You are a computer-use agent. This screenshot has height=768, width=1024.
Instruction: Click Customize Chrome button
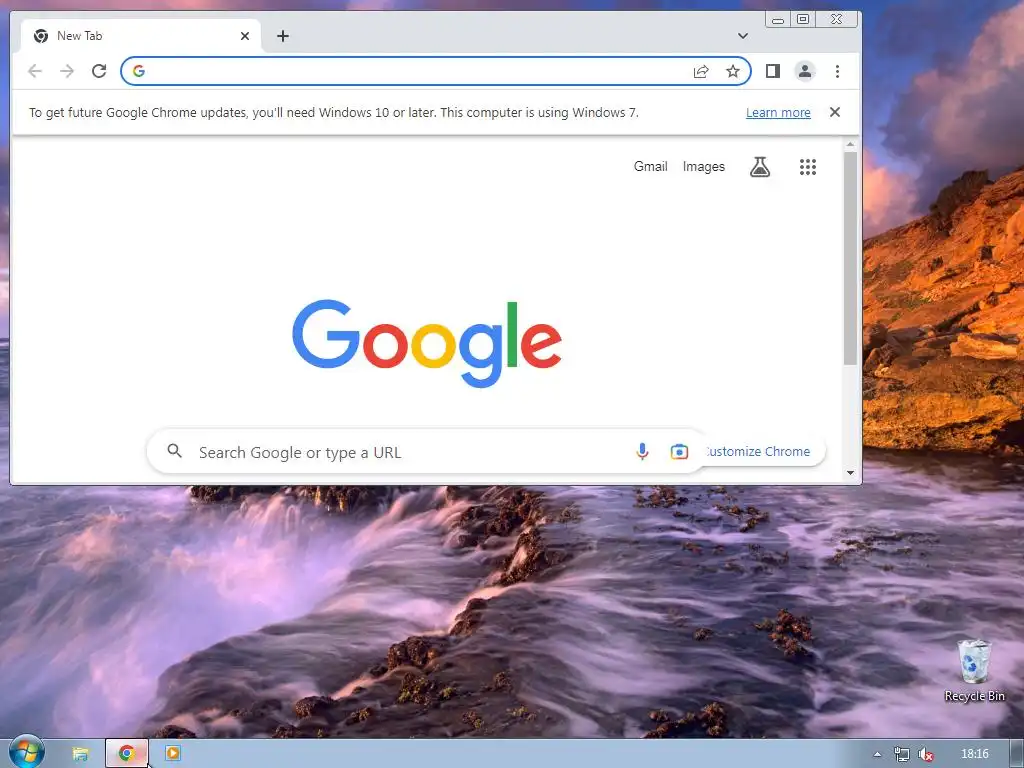[764, 451]
